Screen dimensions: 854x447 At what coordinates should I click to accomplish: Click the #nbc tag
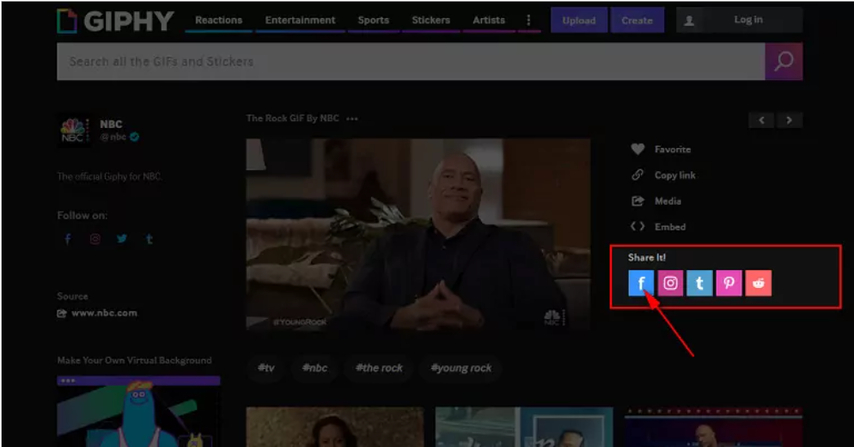315,368
